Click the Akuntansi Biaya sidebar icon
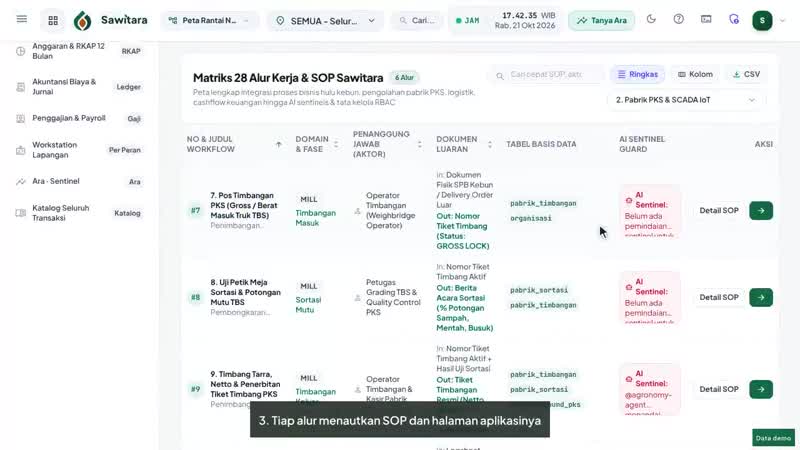The height and width of the screenshot is (450, 800). click(x=20, y=87)
